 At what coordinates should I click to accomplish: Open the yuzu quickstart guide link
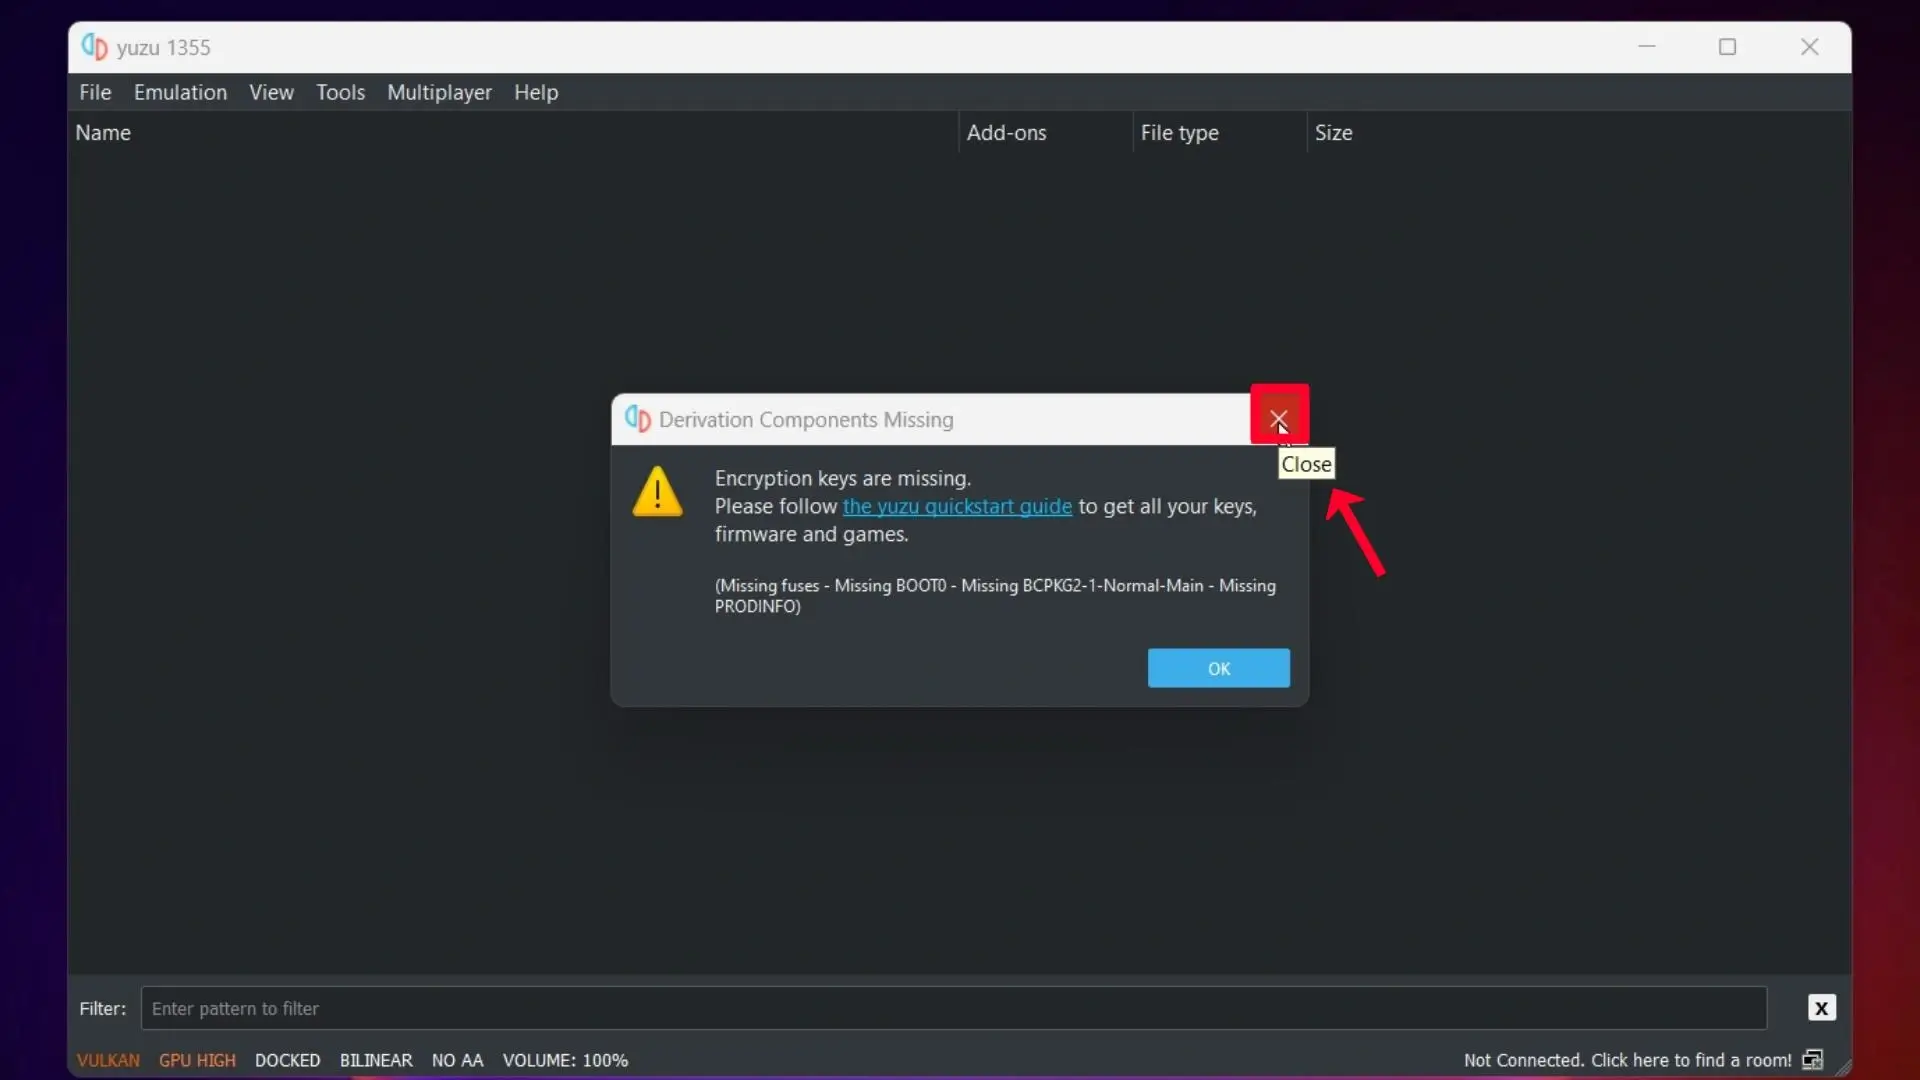(x=957, y=507)
